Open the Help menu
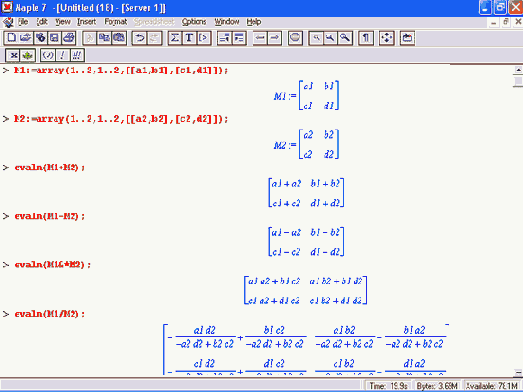The width and height of the screenshot is (523, 392). pyautogui.click(x=254, y=22)
